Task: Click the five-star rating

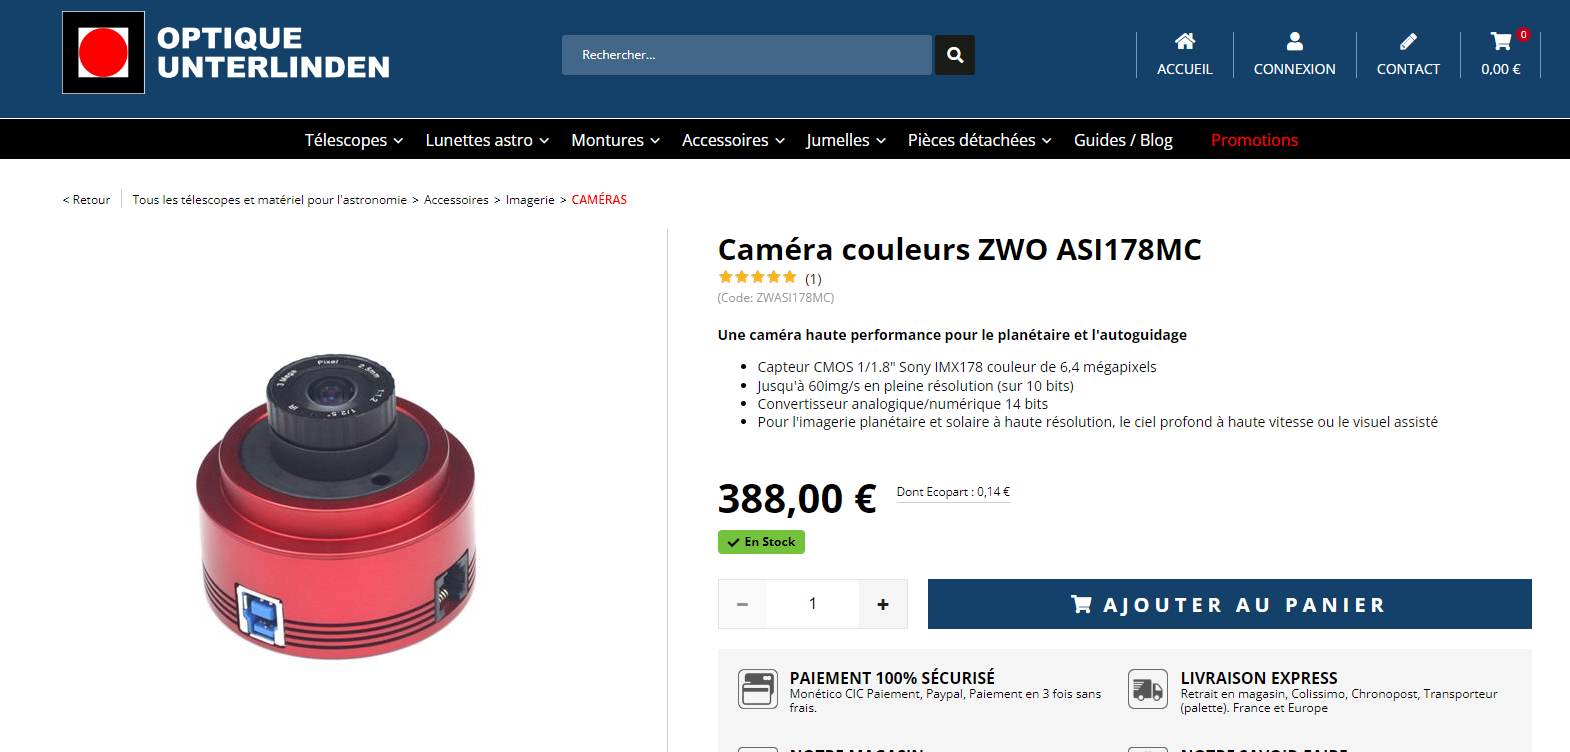Action: coord(757,277)
